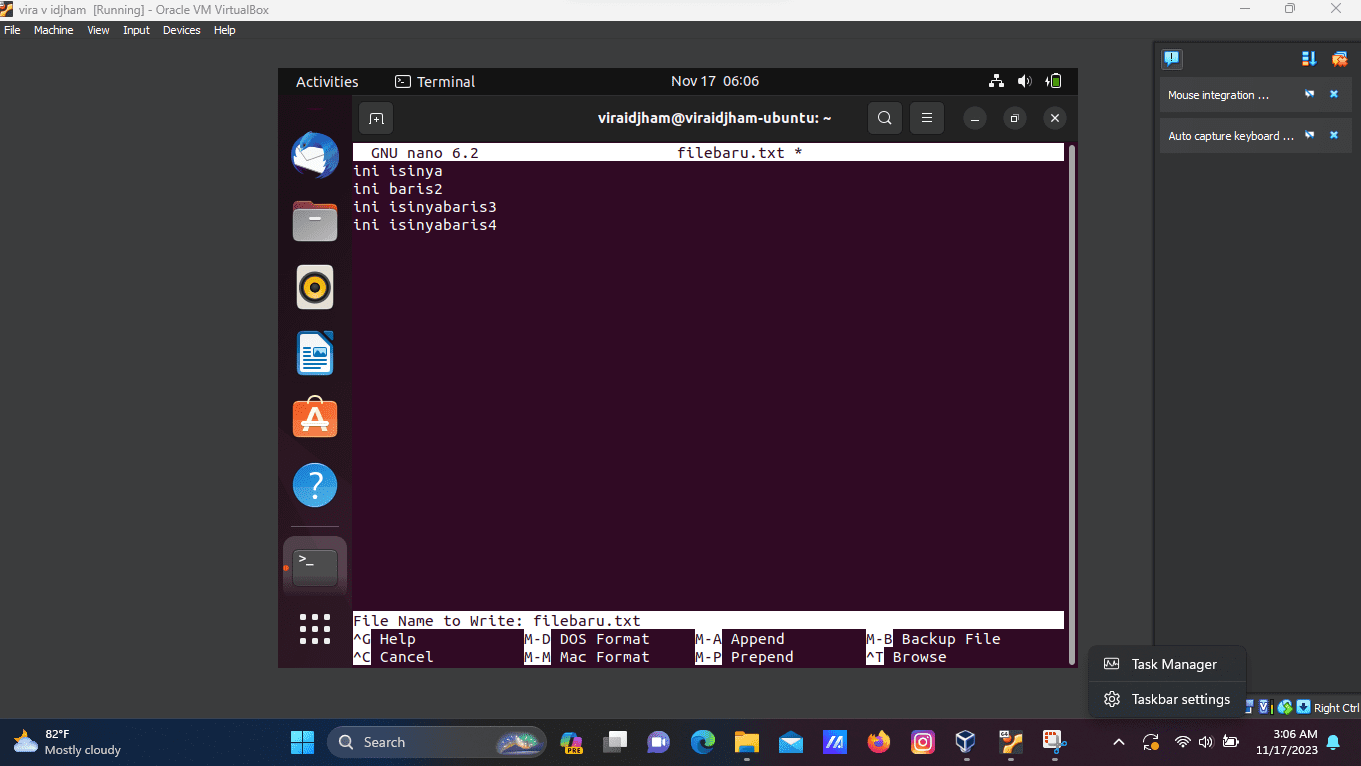Screen dimensions: 1361x766
Task: Click the Right Ctrl host key indicator
Action: (x=1336, y=708)
